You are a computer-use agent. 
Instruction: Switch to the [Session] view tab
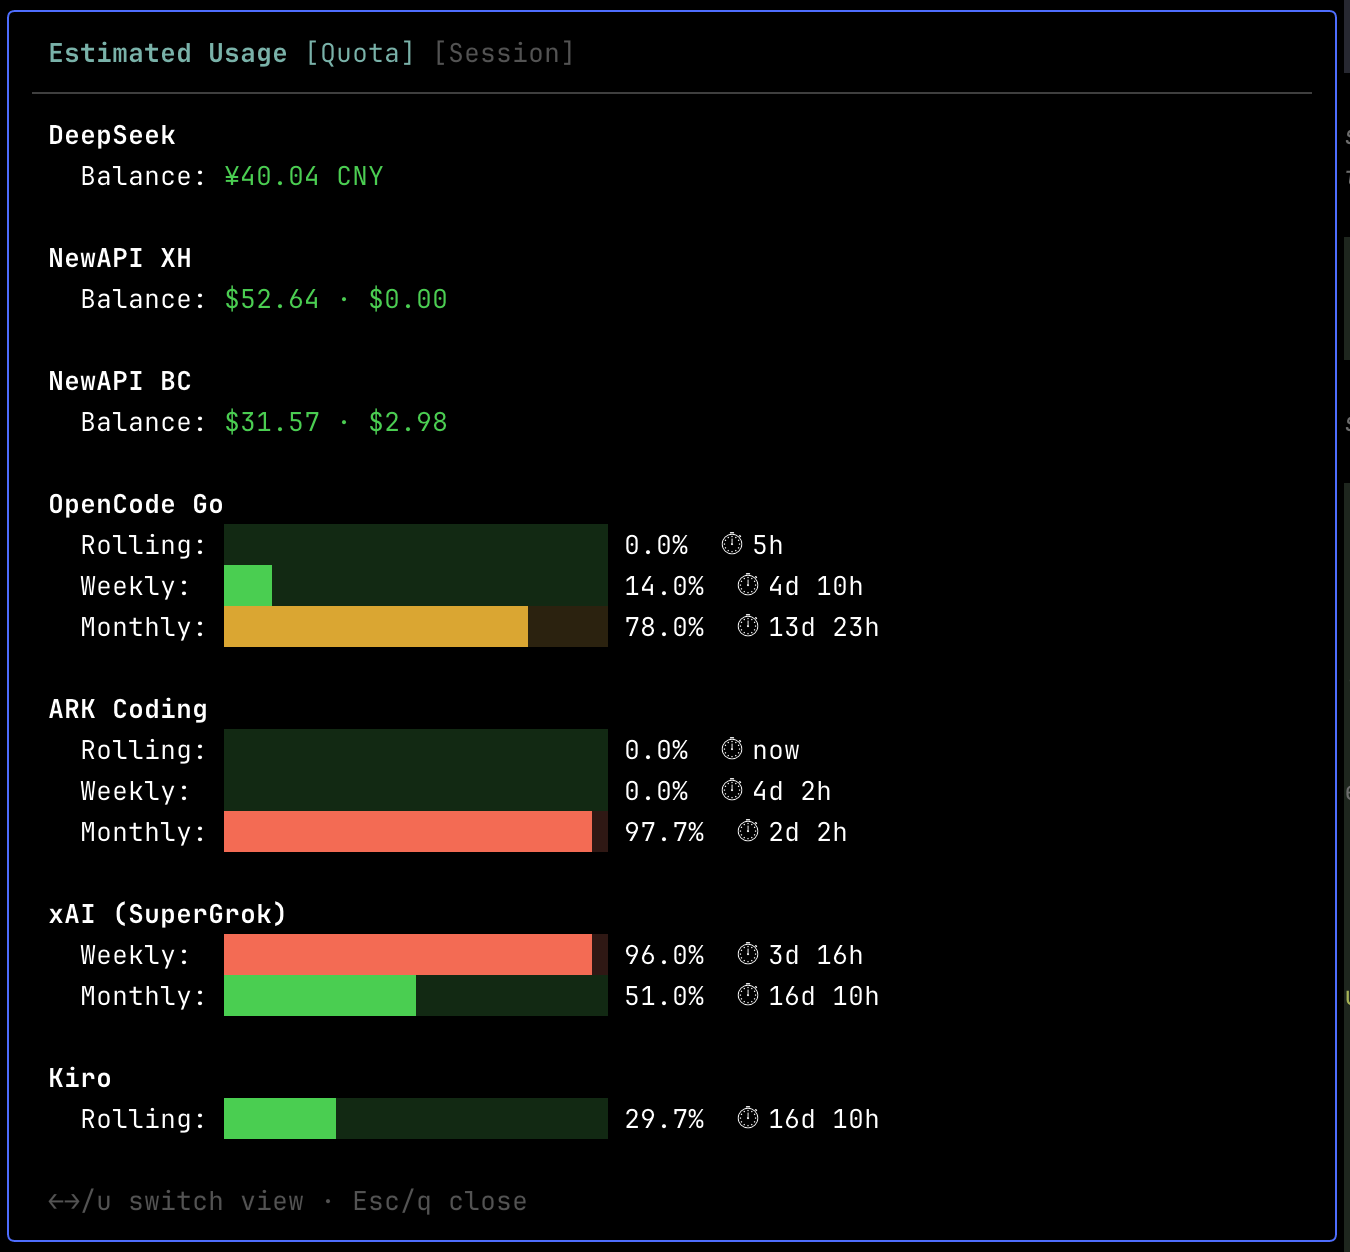(x=504, y=53)
